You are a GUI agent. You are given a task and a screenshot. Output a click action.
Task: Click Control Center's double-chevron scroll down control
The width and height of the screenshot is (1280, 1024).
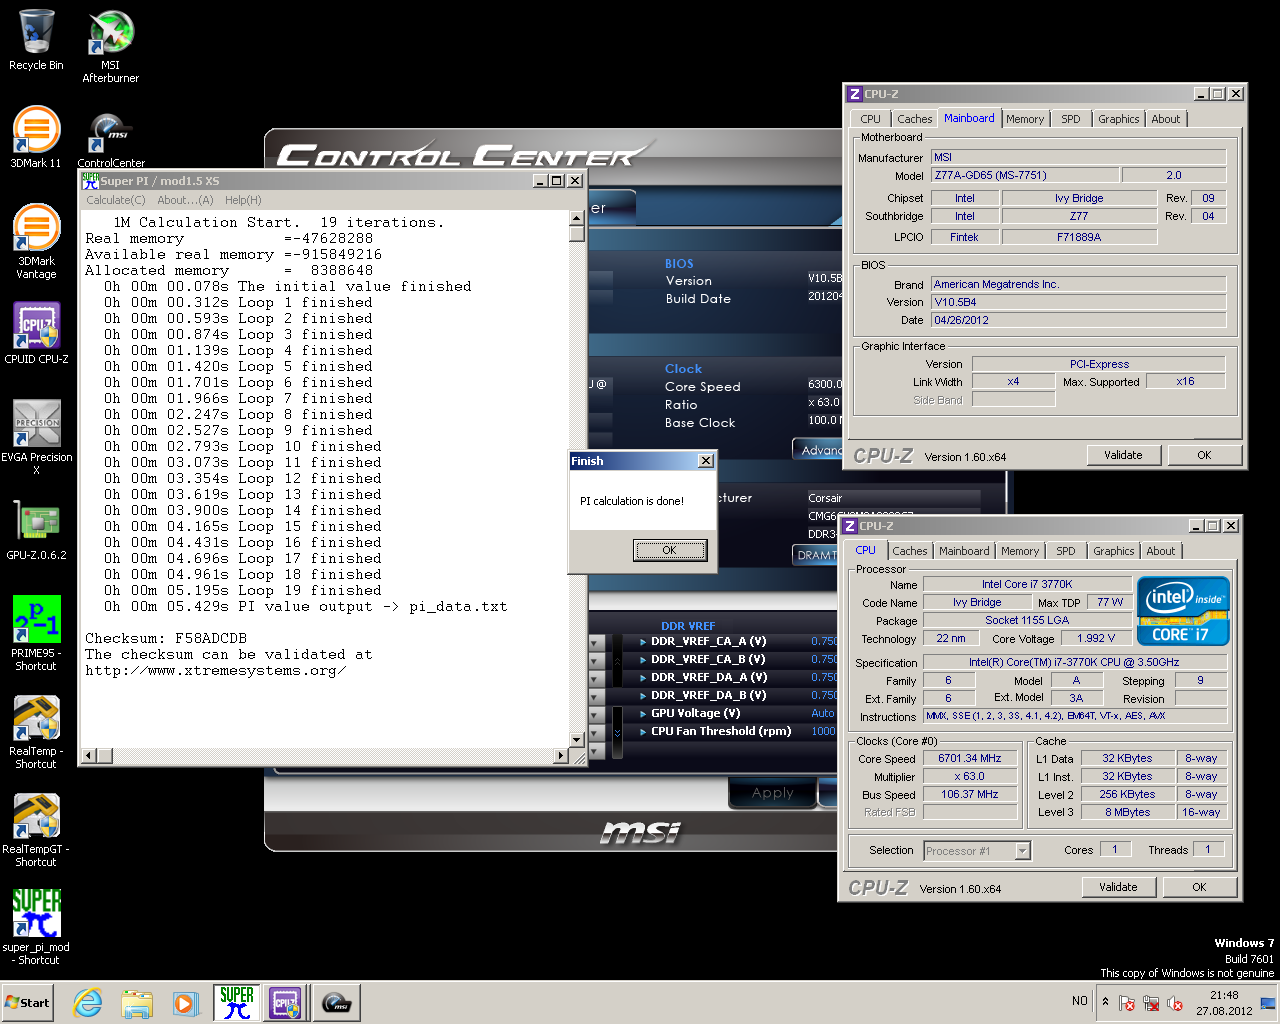coord(617,733)
